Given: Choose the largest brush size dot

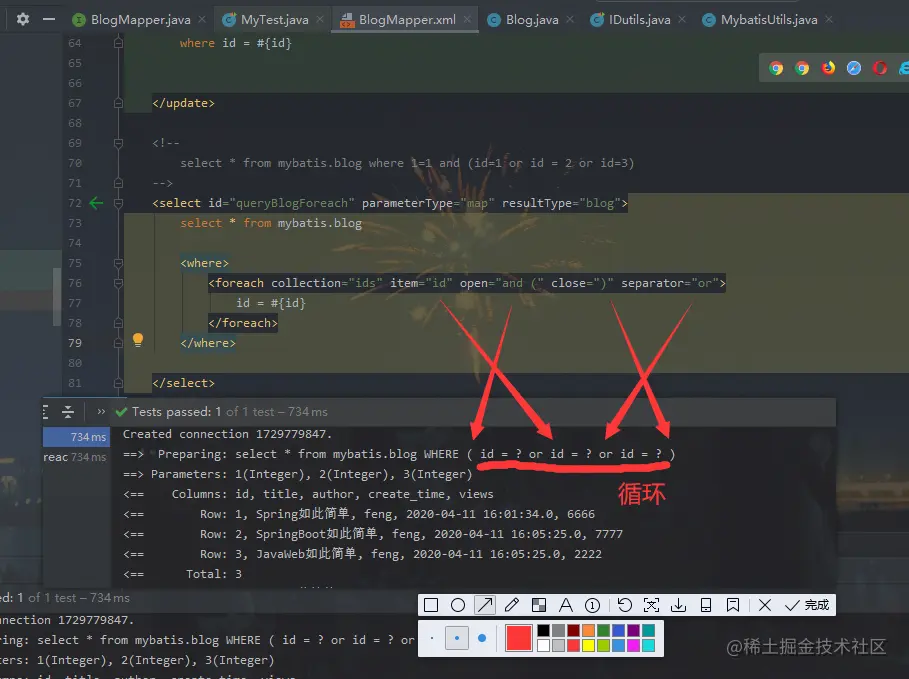Looking at the screenshot, I should point(482,638).
